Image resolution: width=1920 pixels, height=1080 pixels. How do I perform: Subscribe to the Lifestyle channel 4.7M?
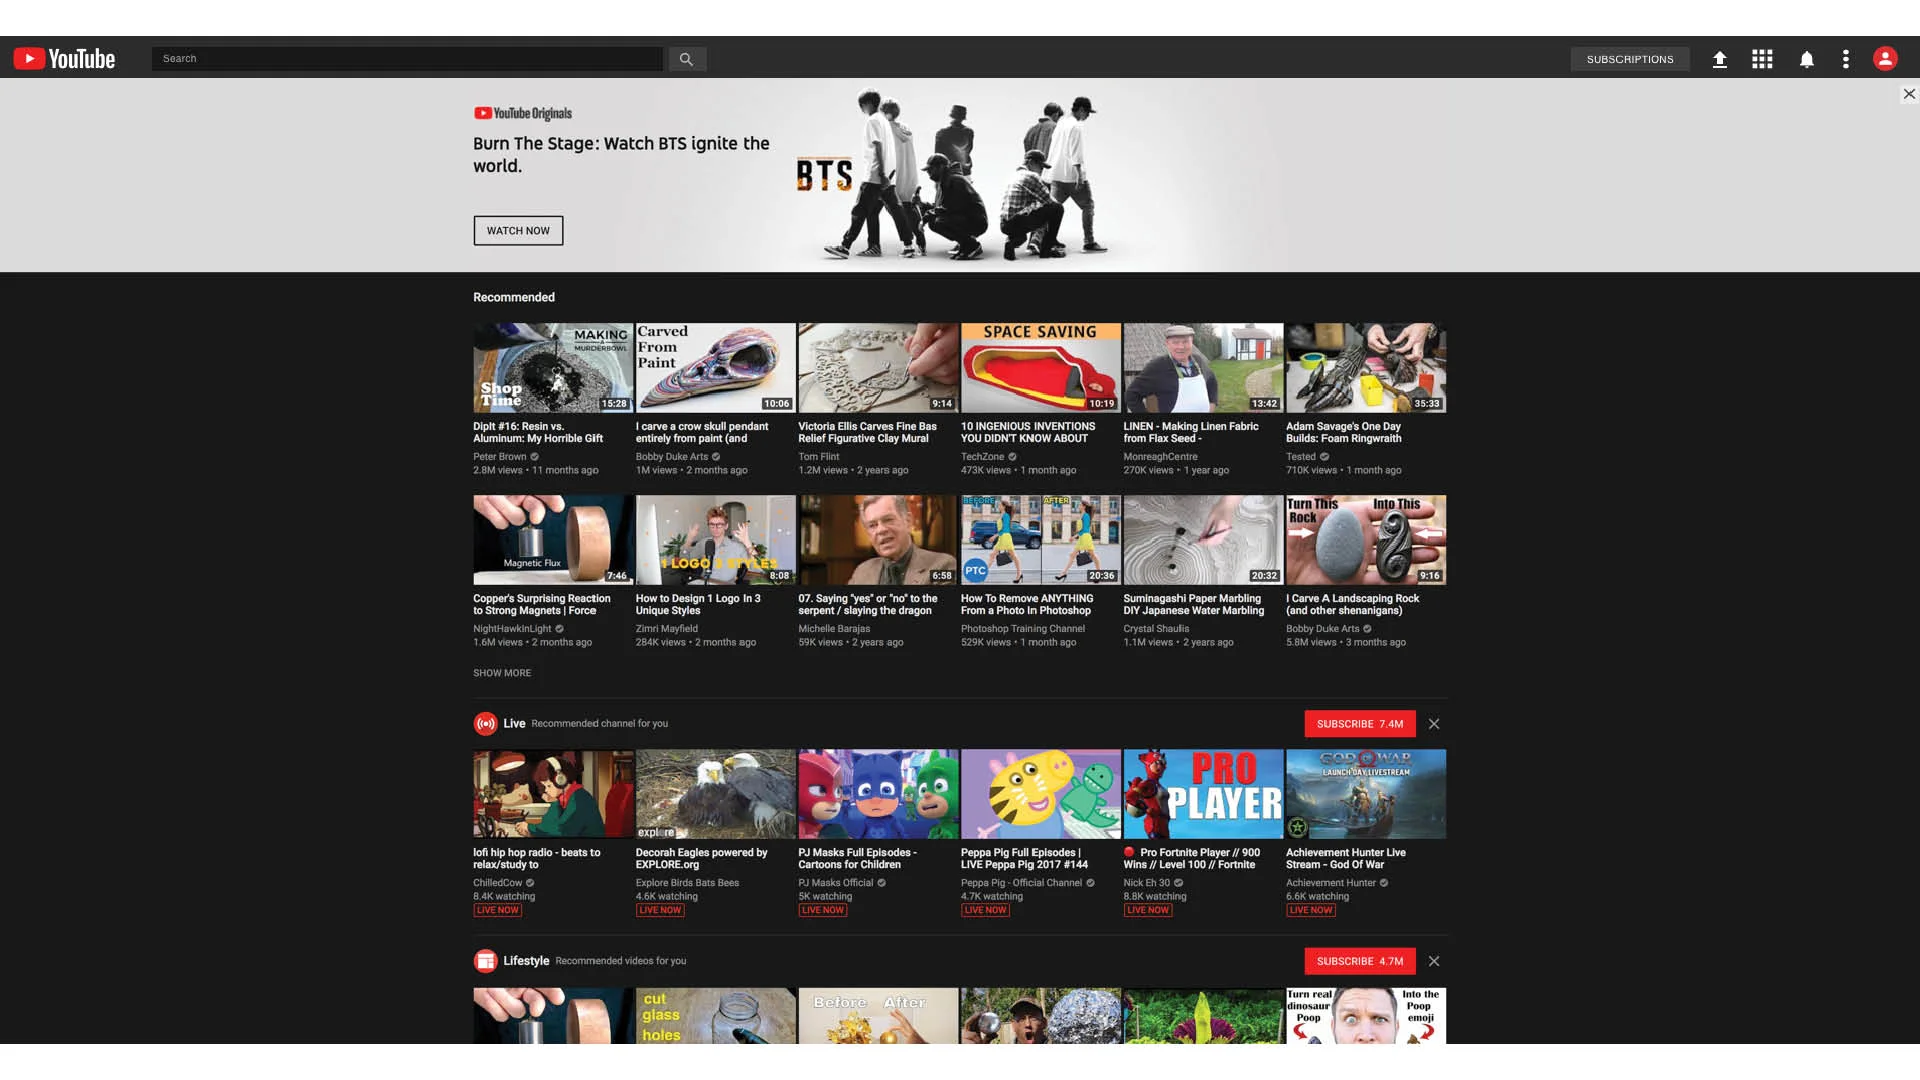tap(1359, 961)
